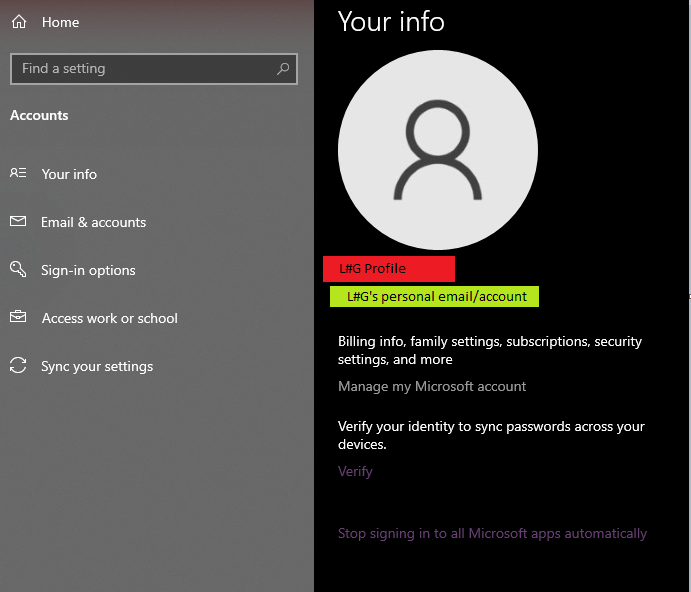The image size is (691, 592).
Task: Click the Your info page title
Action: (391, 22)
